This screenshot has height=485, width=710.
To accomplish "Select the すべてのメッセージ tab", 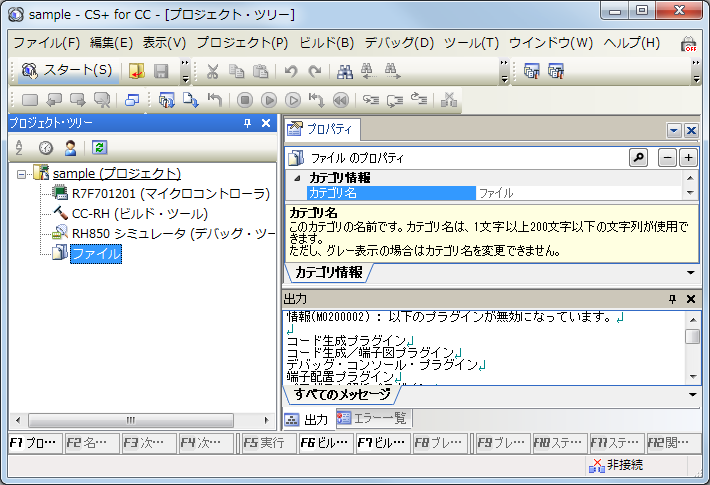I will click(x=342, y=394).
